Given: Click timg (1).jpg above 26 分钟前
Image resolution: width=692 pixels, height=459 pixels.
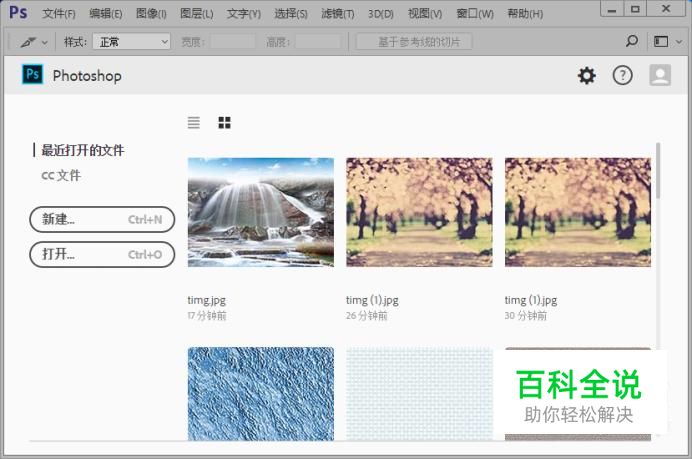Looking at the screenshot, I should 372,301.
